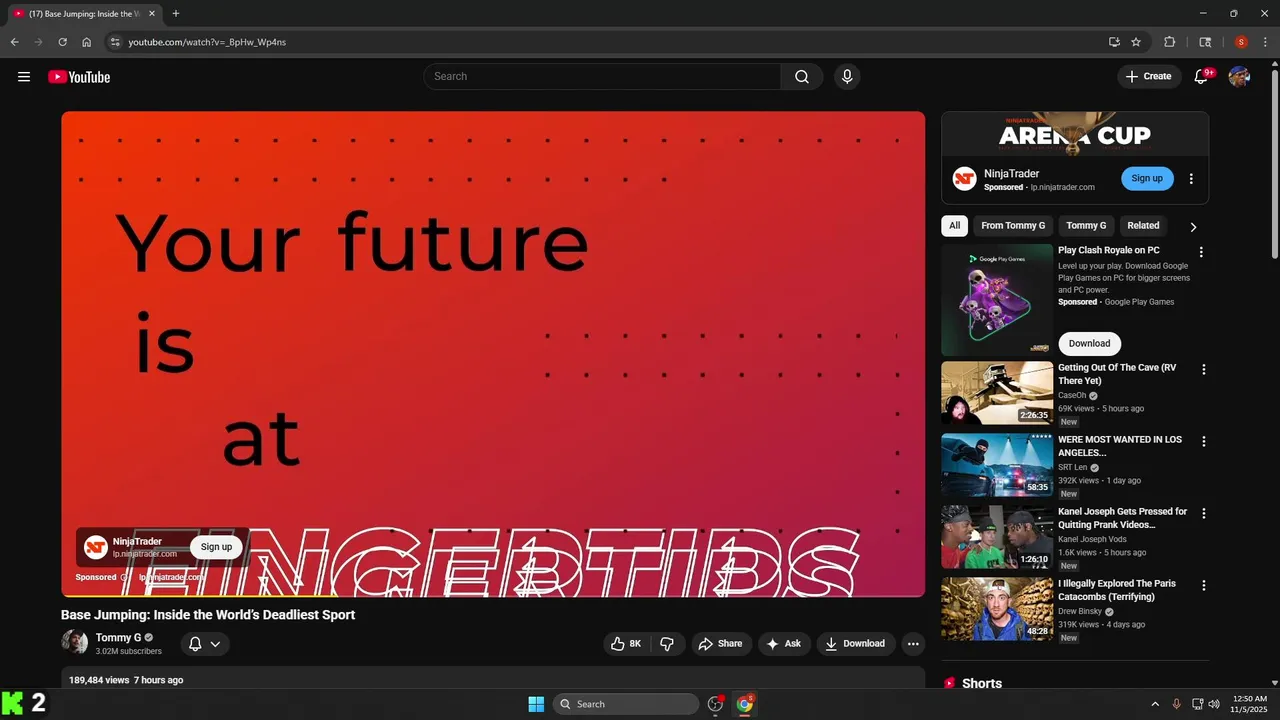Click the ad info icon next to Sponsored

124,577
